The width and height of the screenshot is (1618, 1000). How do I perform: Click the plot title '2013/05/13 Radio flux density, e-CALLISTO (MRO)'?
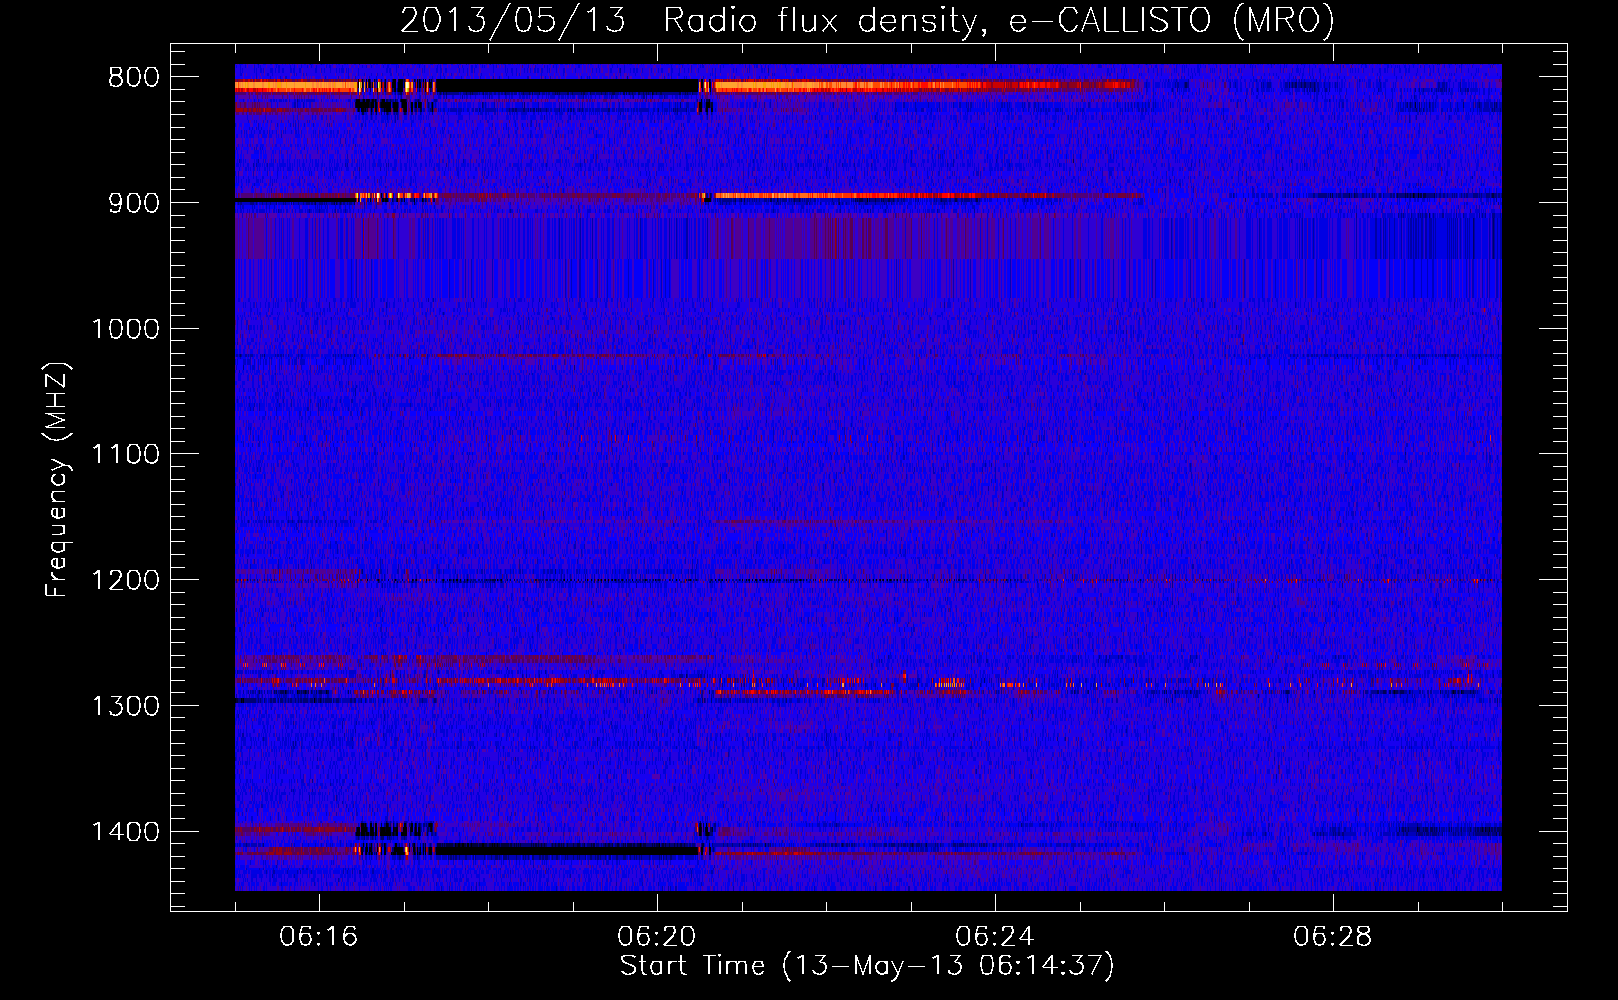pyautogui.click(x=867, y=21)
